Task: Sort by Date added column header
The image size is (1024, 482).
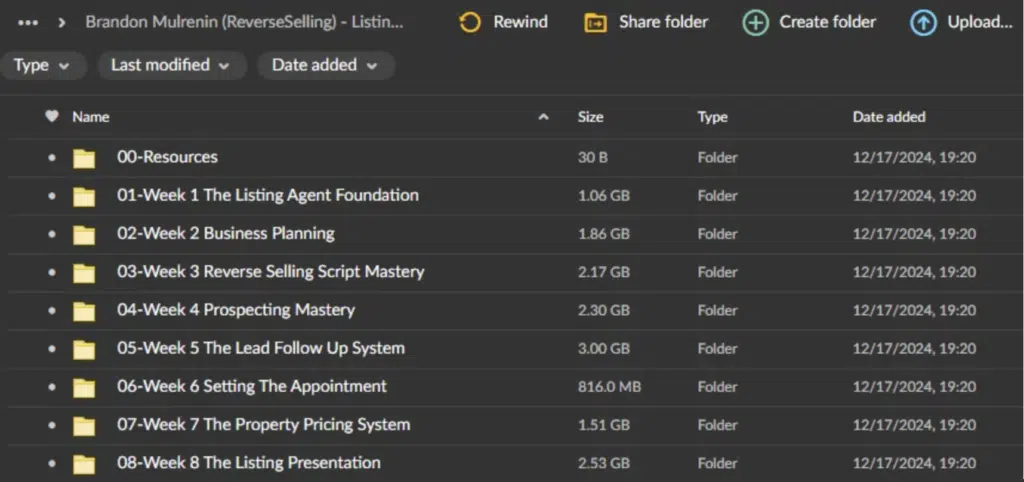Action: [889, 117]
